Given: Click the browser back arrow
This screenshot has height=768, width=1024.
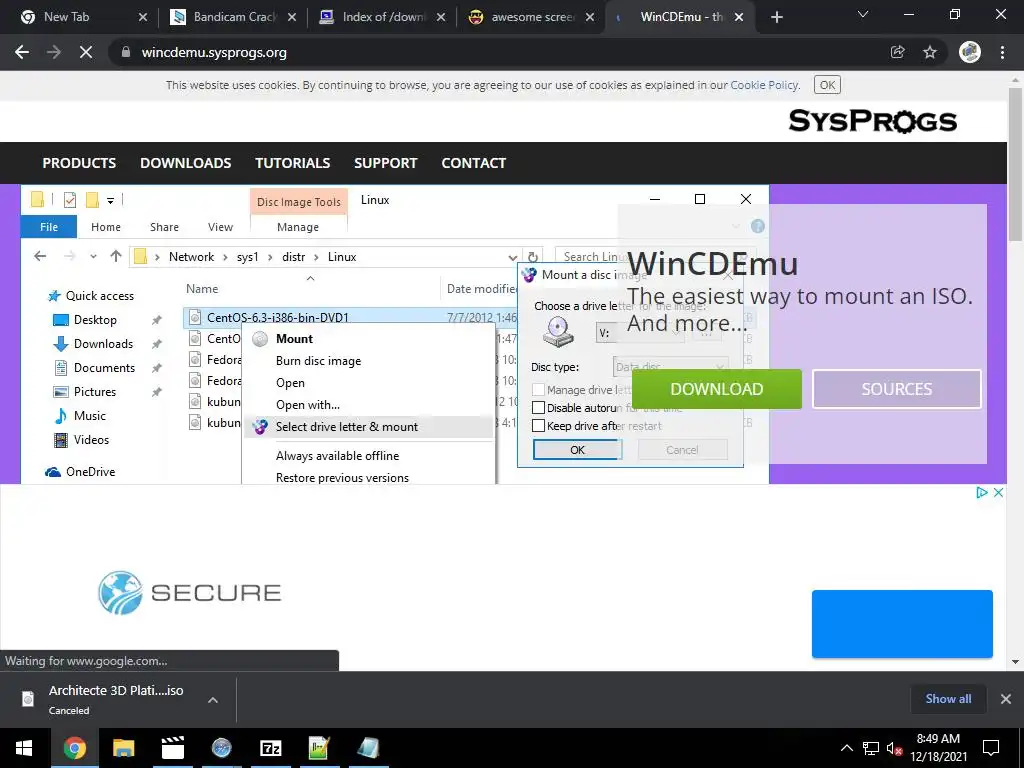Looking at the screenshot, I should (x=22, y=52).
